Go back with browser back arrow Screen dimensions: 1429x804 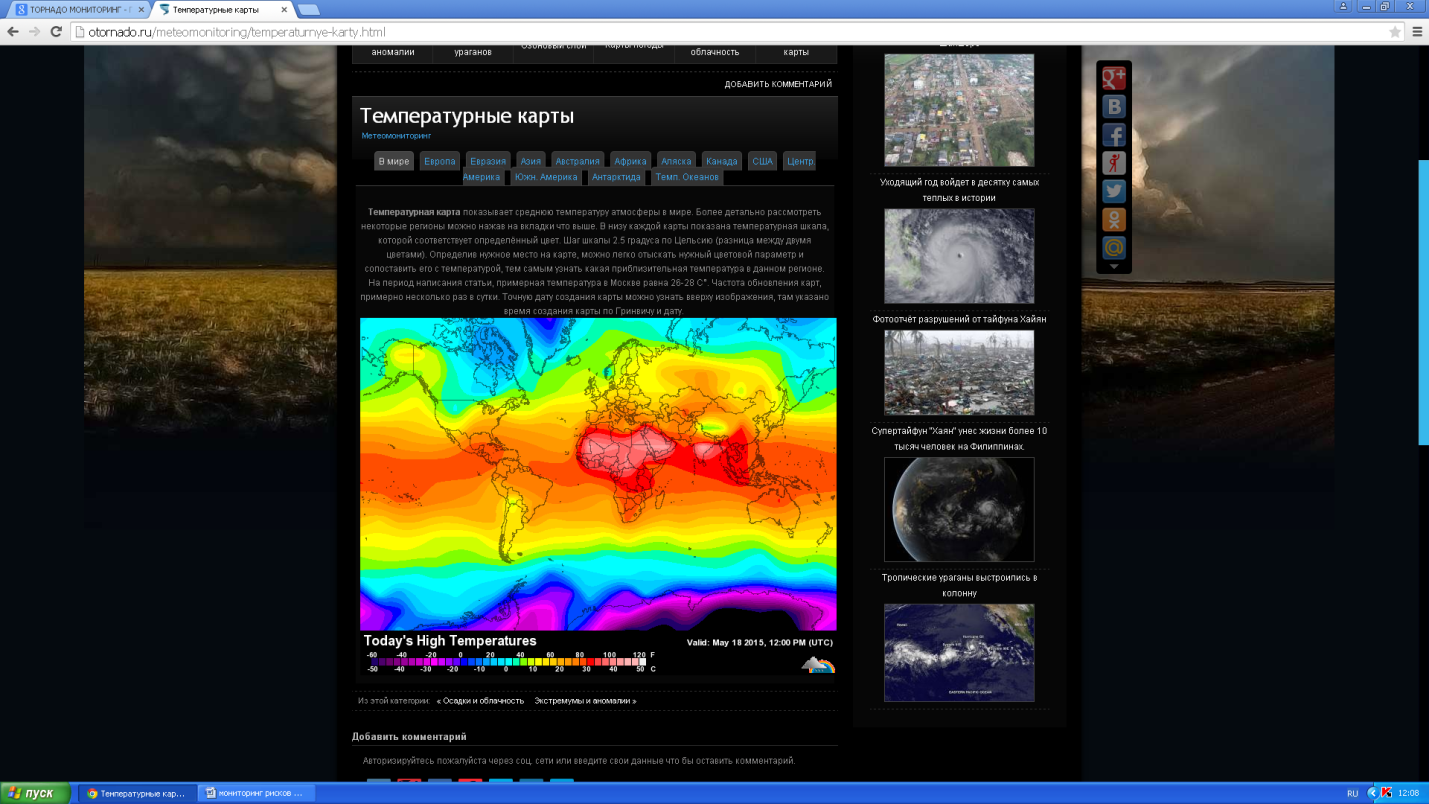pyautogui.click(x=13, y=32)
